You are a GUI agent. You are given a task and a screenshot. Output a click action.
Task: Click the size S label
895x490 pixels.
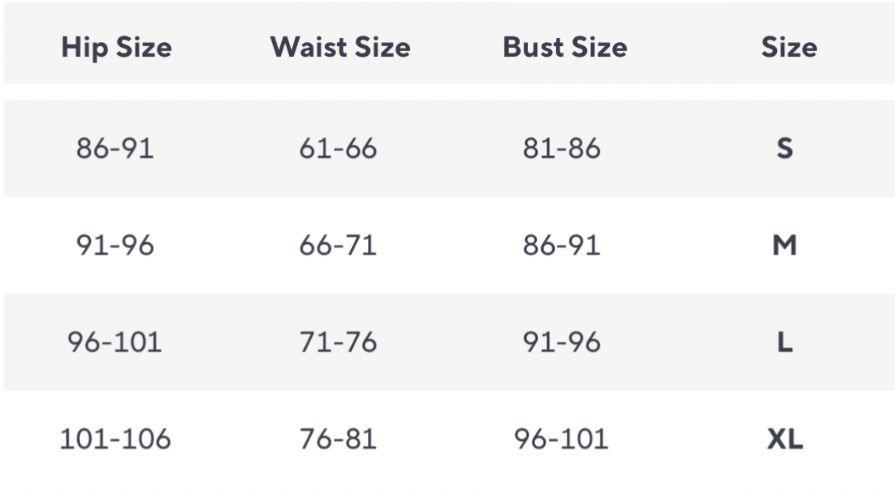[785, 148]
